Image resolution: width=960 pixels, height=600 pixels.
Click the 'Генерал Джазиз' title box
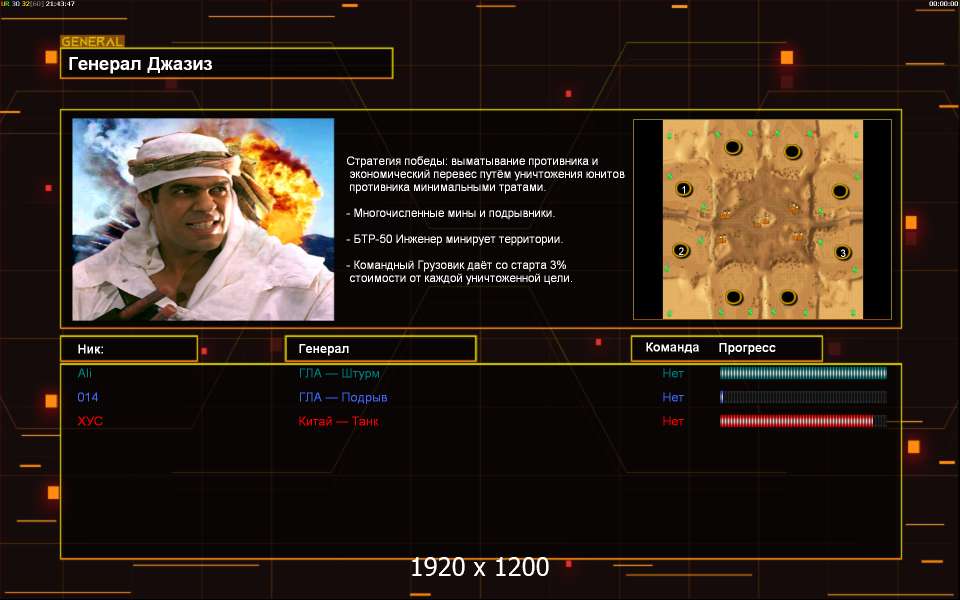tap(227, 63)
